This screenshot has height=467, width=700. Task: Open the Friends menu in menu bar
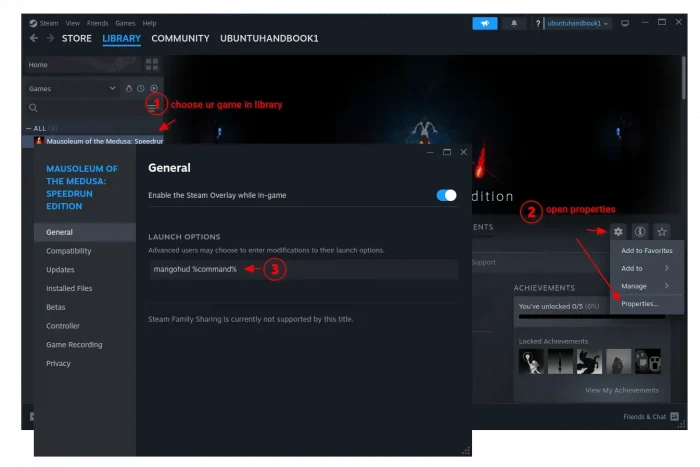click(x=97, y=23)
